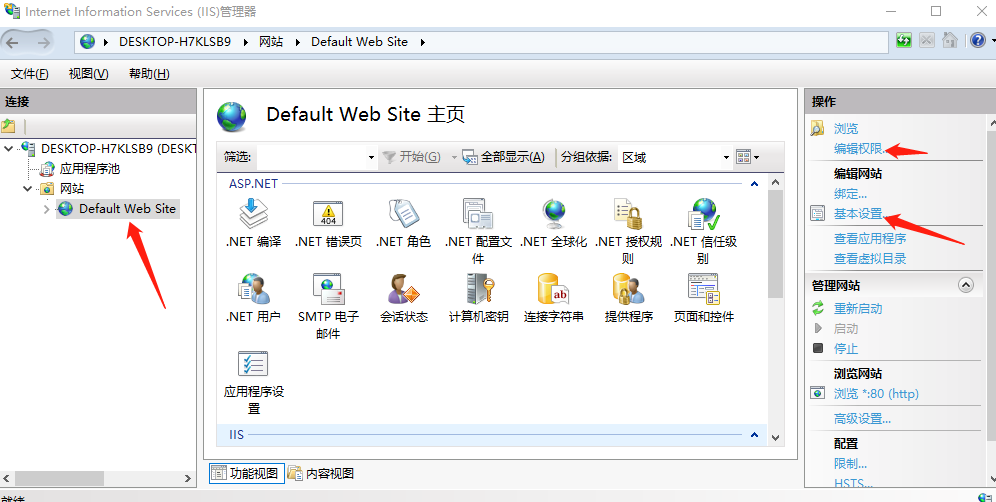Collapse the 网站 tree node

click(x=28, y=189)
